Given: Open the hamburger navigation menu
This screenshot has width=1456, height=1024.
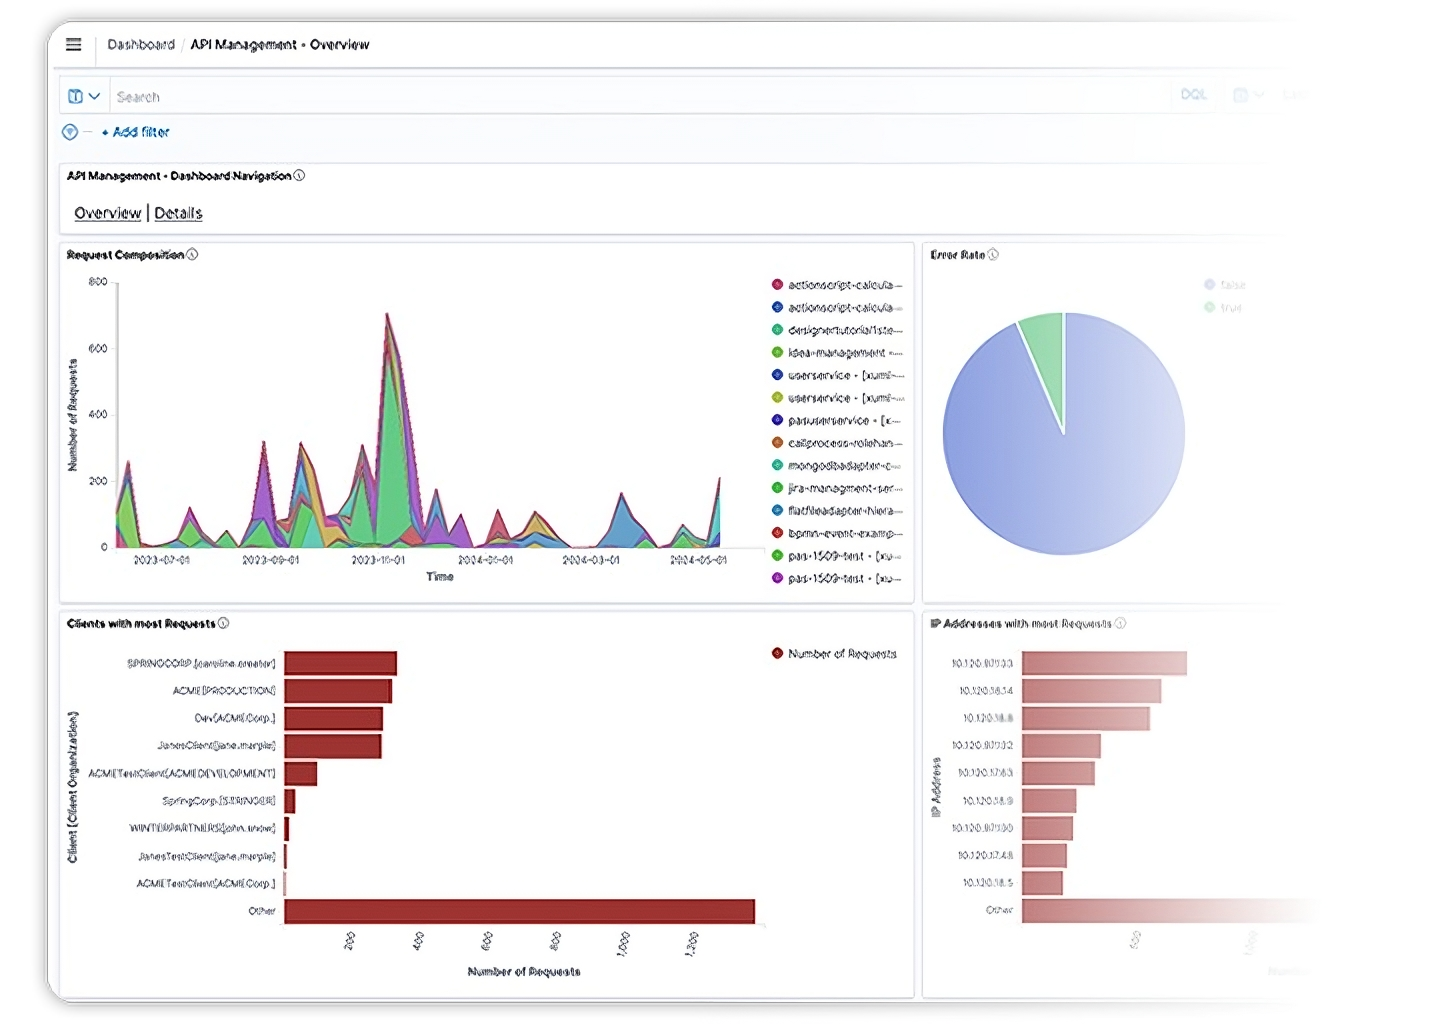Looking at the screenshot, I should pyautogui.click(x=73, y=44).
